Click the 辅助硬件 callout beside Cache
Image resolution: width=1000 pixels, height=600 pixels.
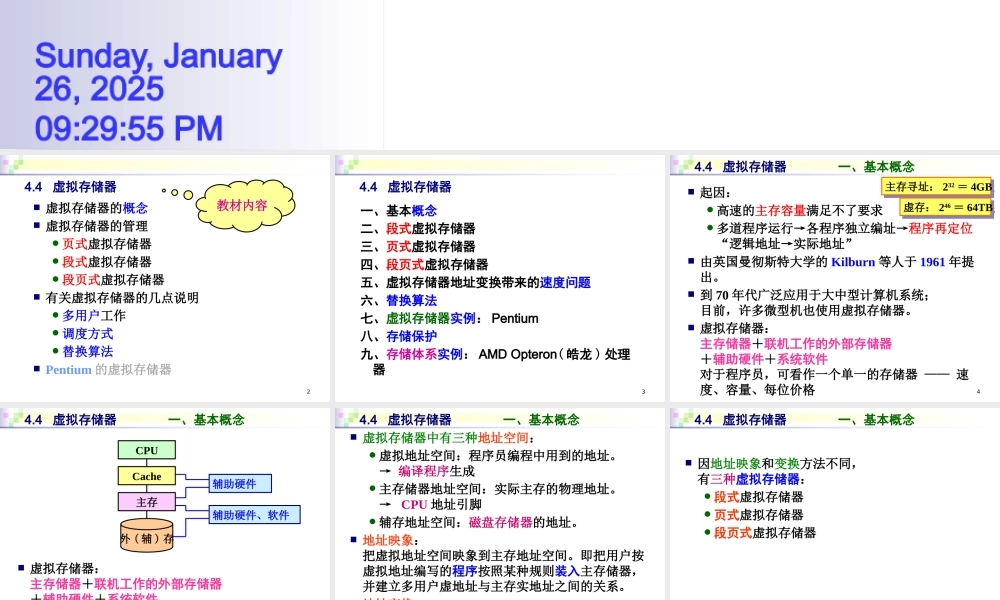click(x=234, y=484)
